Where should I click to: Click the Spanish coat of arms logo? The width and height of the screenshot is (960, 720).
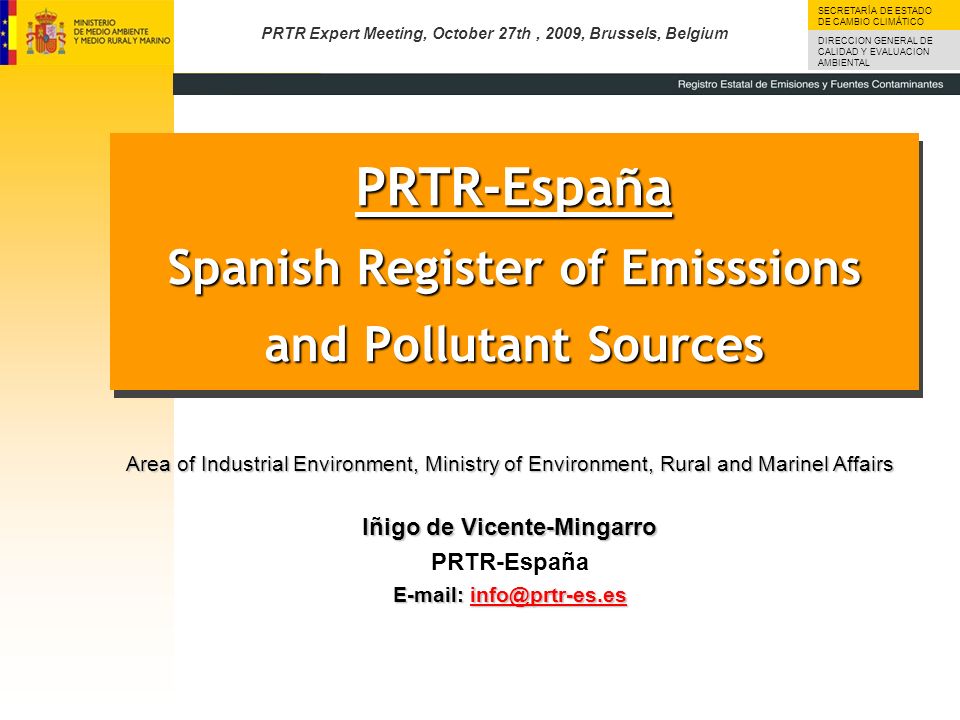46,32
